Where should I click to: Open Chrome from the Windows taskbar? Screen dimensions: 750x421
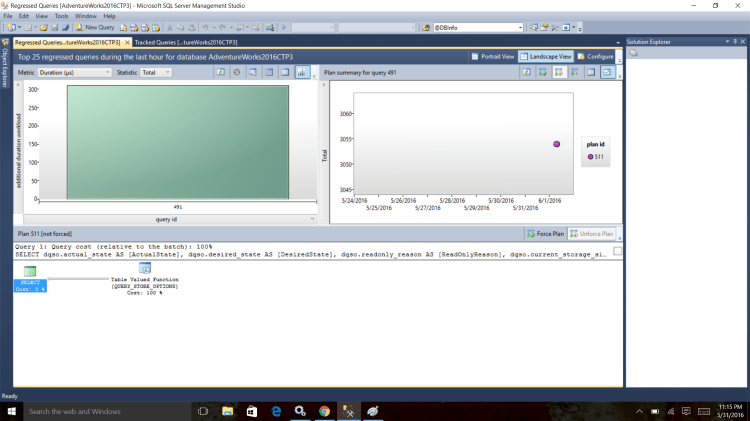pyautogui.click(x=324, y=411)
